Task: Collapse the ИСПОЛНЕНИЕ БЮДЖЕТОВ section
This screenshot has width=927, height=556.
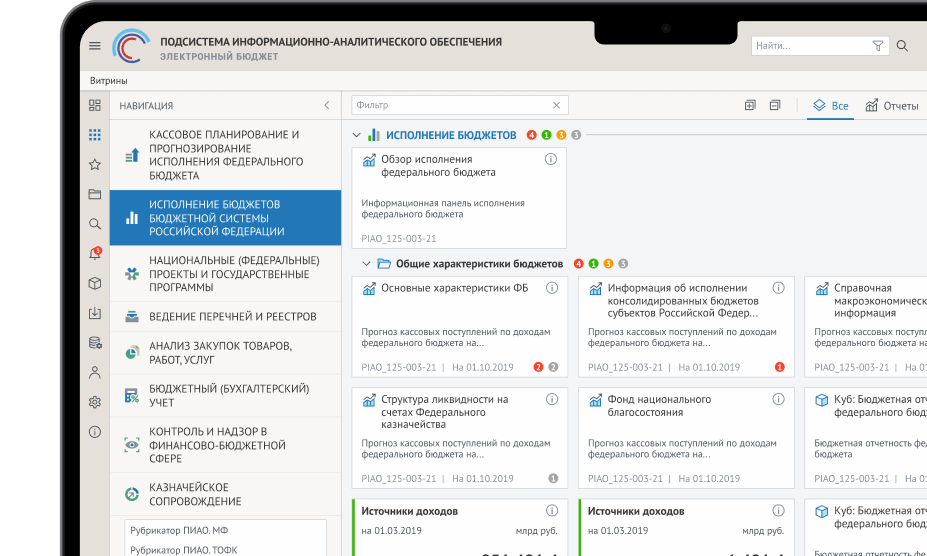Action: point(356,135)
